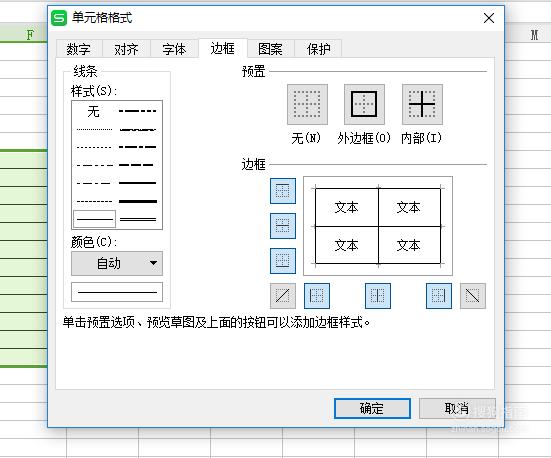Screen dimensions: 551x458
Task: Click the 取消 cancel button
Action: click(x=457, y=408)
